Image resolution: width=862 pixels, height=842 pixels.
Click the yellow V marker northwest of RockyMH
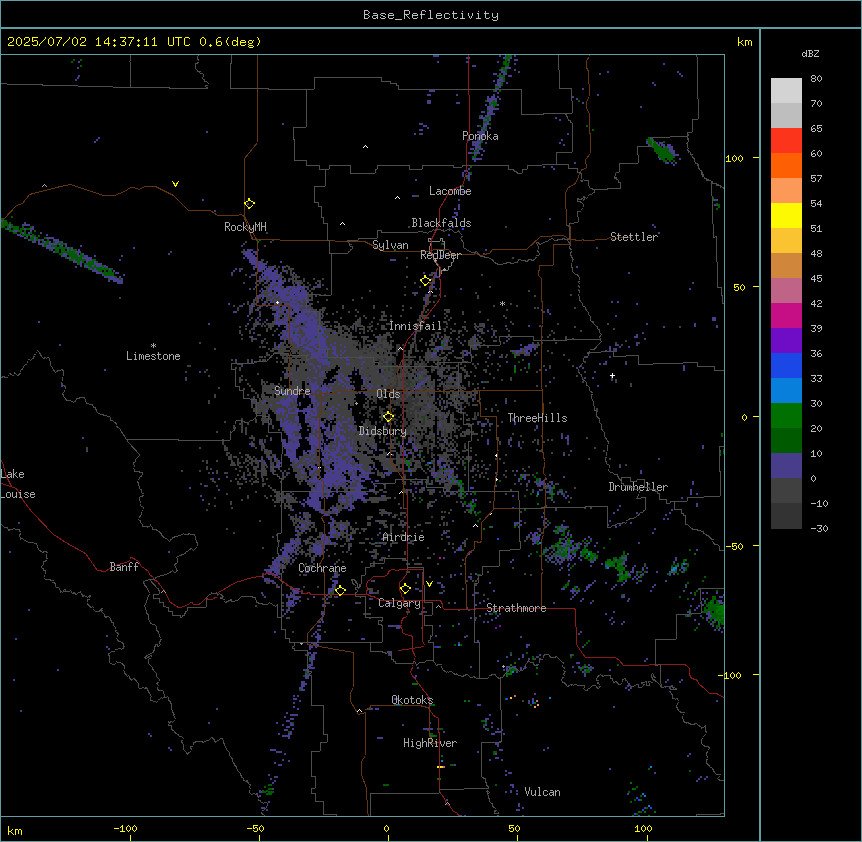coord(175,184)
